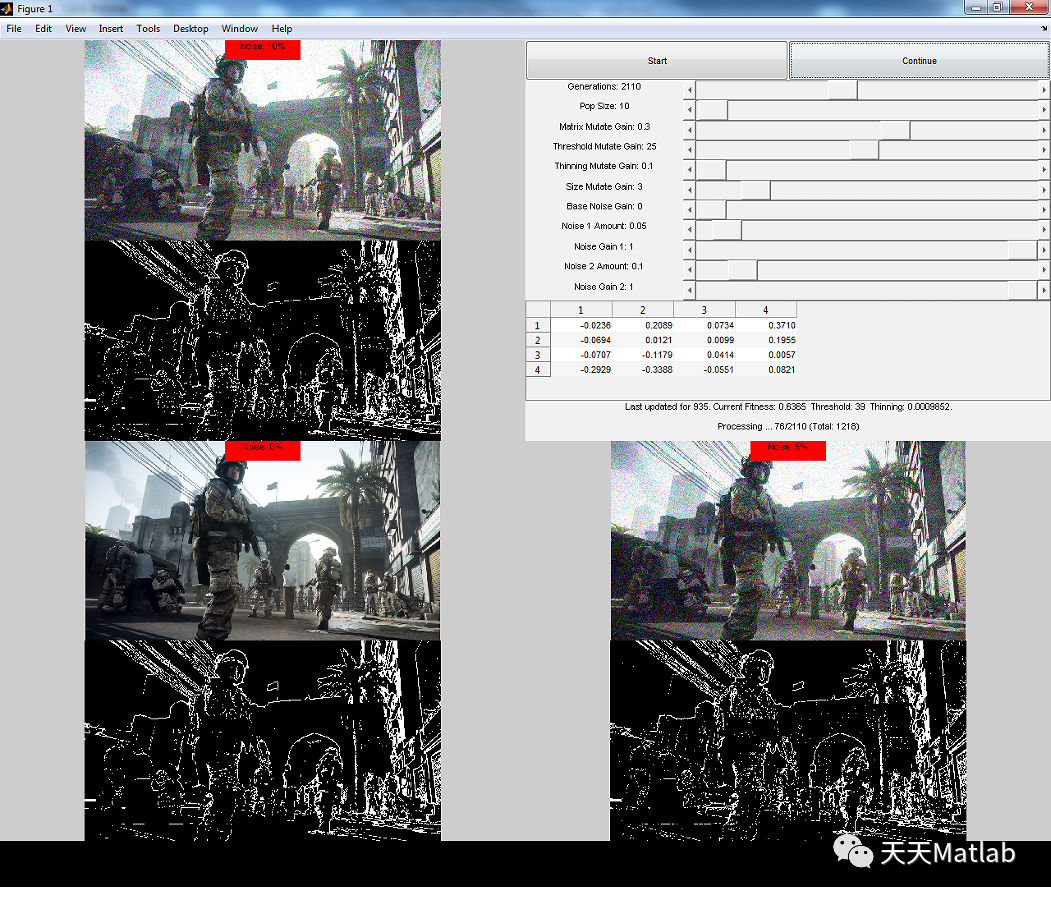Click the Noise 2 Amount slider thumb
The width and height of the screenshot is (1051, 900).
point(743,270)
